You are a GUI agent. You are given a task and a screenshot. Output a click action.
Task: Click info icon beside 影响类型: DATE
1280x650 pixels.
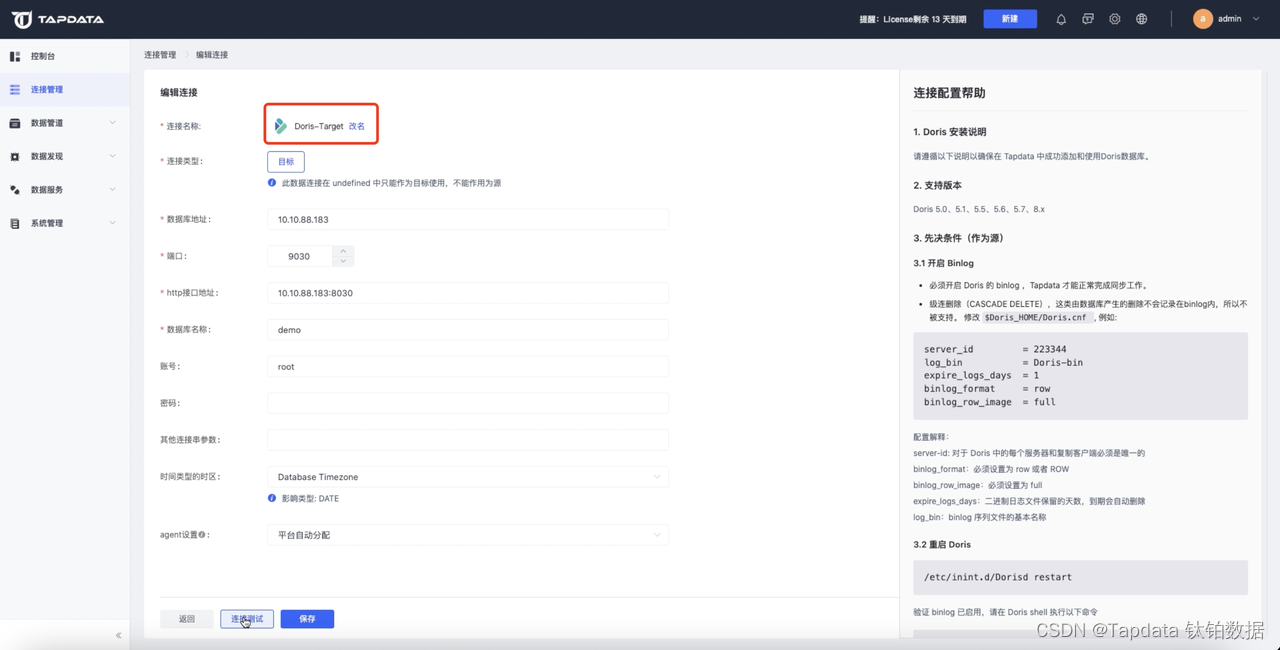(272, 498)
